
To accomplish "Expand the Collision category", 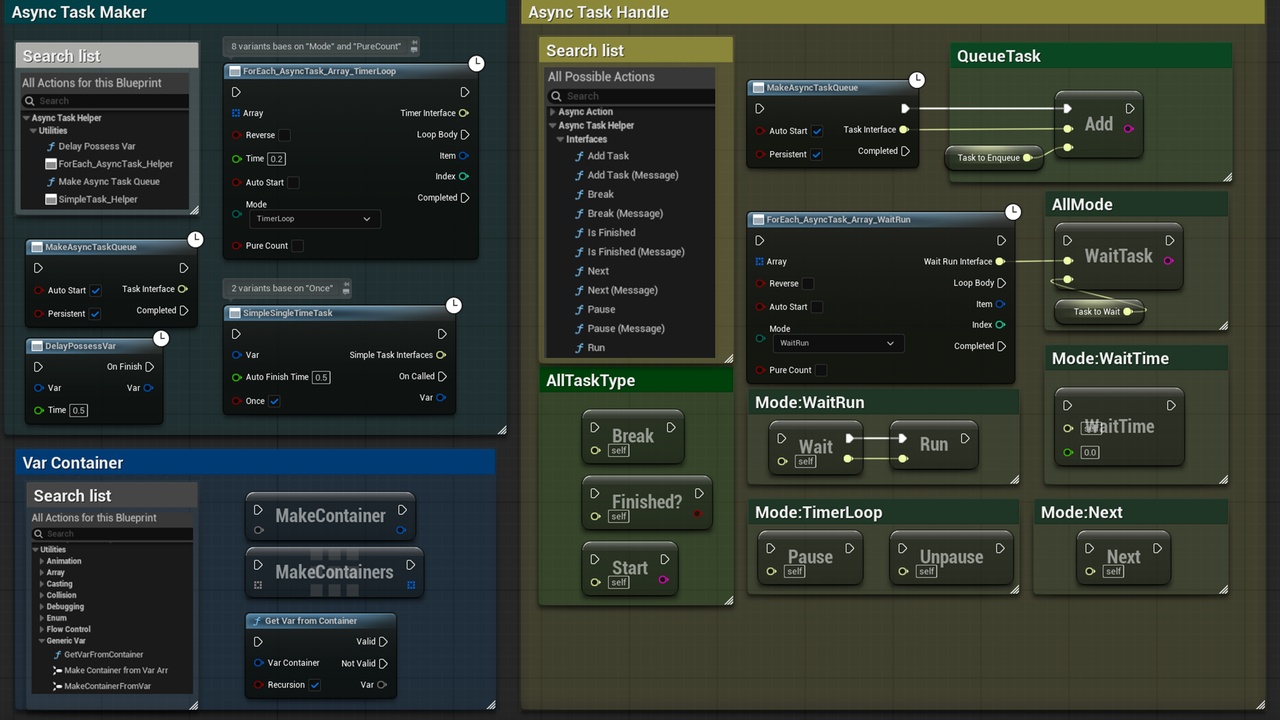I will pos(42,595).
